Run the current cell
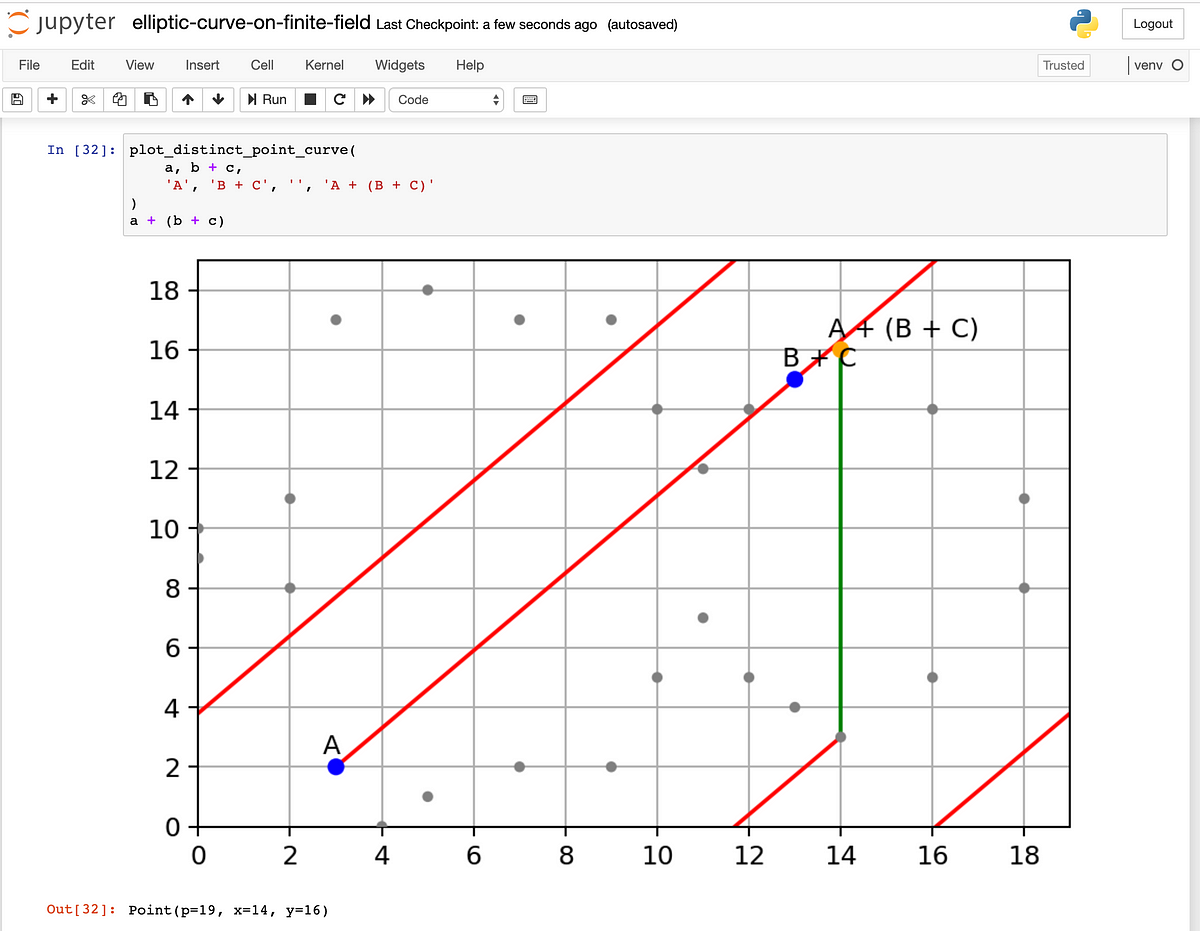Image resolution: width=1200 pixels, height=931 pixels. click(267, 99)
